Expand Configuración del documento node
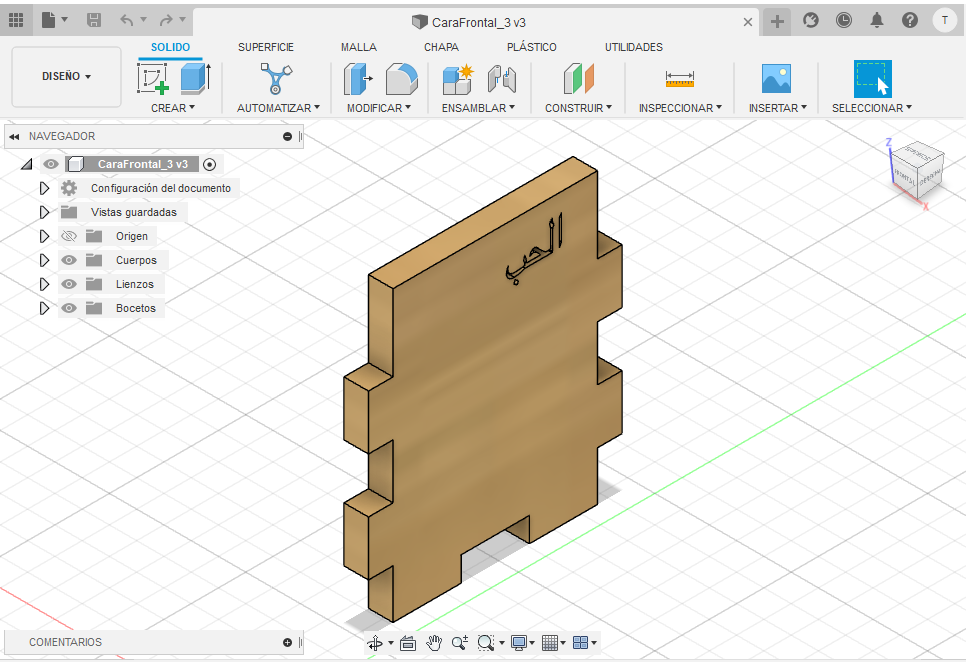The image size is (966, 662). (x=44, y=188)
